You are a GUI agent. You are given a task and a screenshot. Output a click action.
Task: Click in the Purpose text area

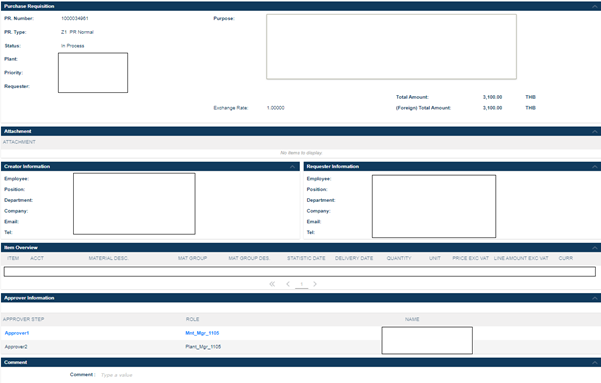pos(391,47)
